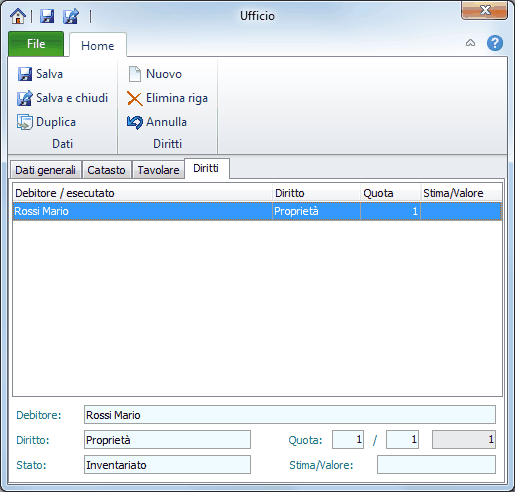515x492 pixels.
Task: Sort by the Stima/Valore column header
Action: (461, 193)
